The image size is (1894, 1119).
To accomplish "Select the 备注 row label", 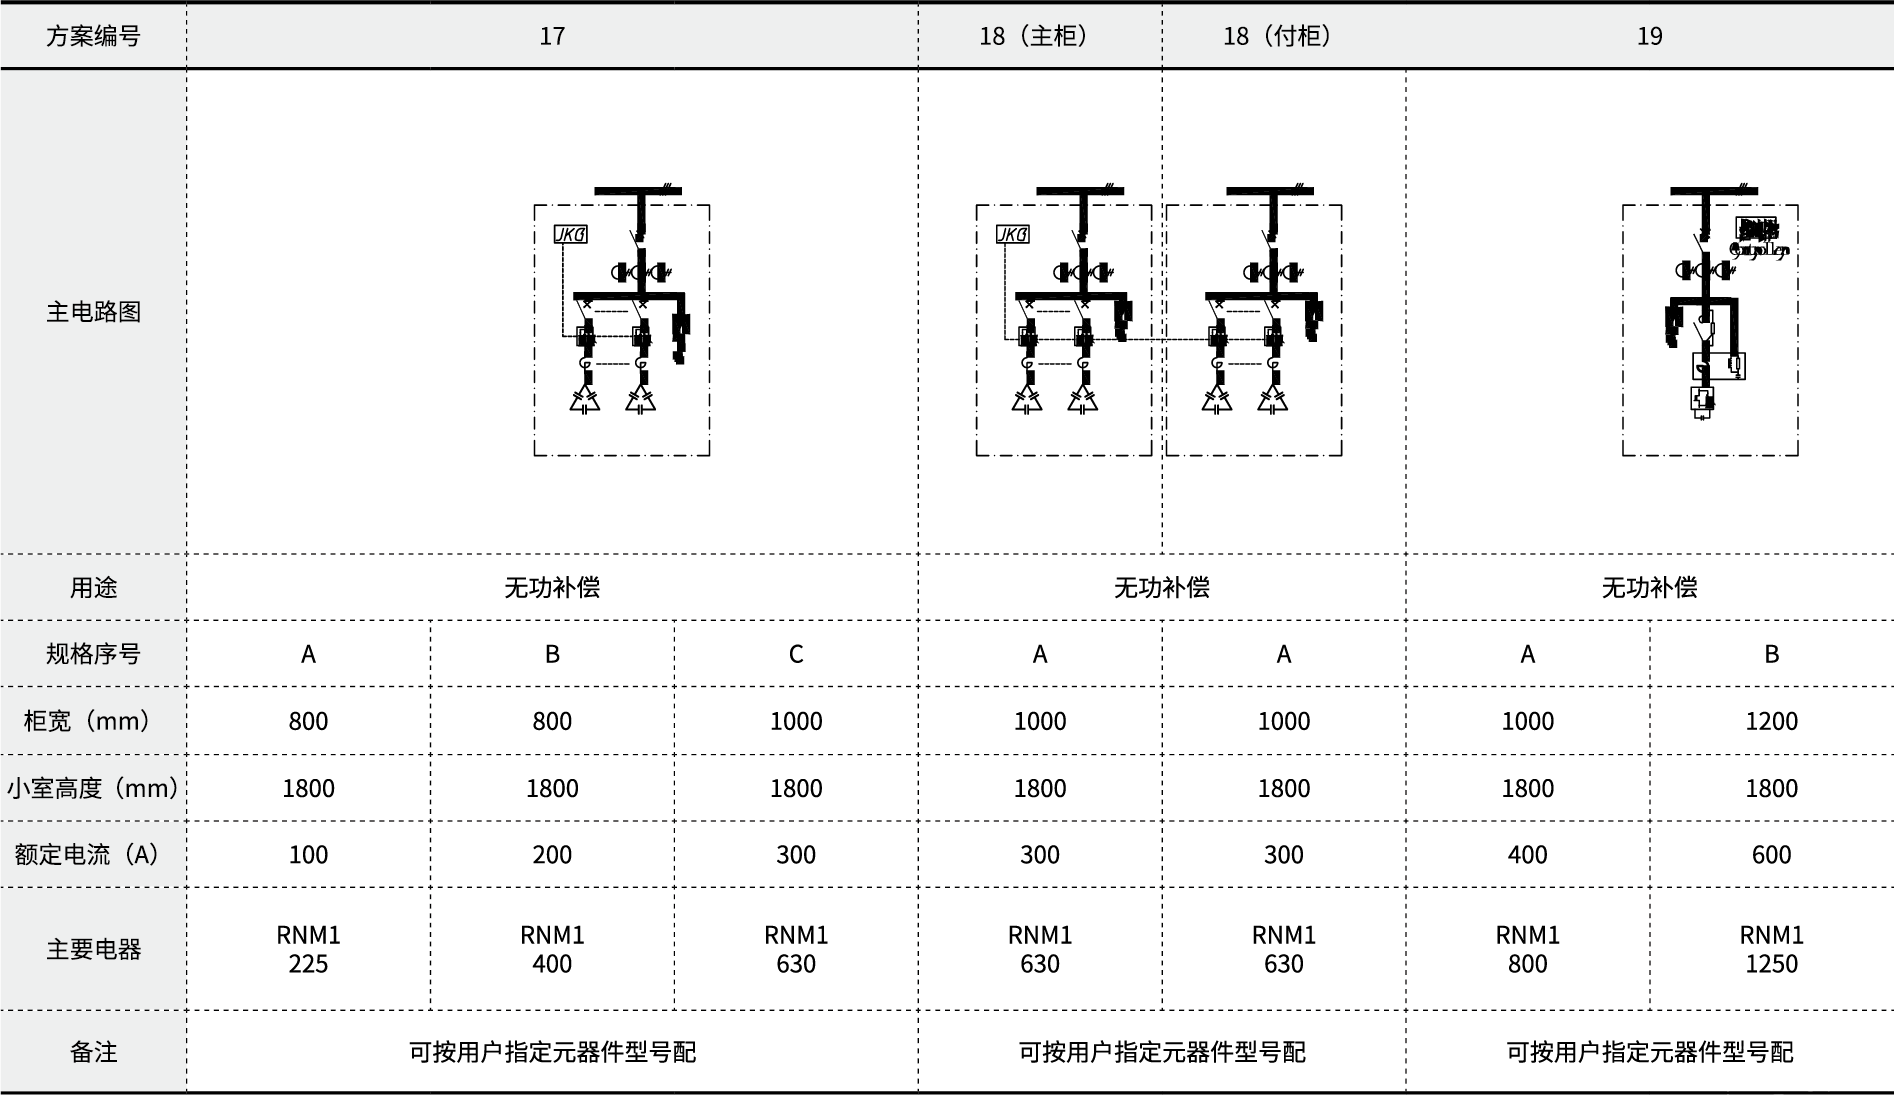I will [x=93, y=1052].
